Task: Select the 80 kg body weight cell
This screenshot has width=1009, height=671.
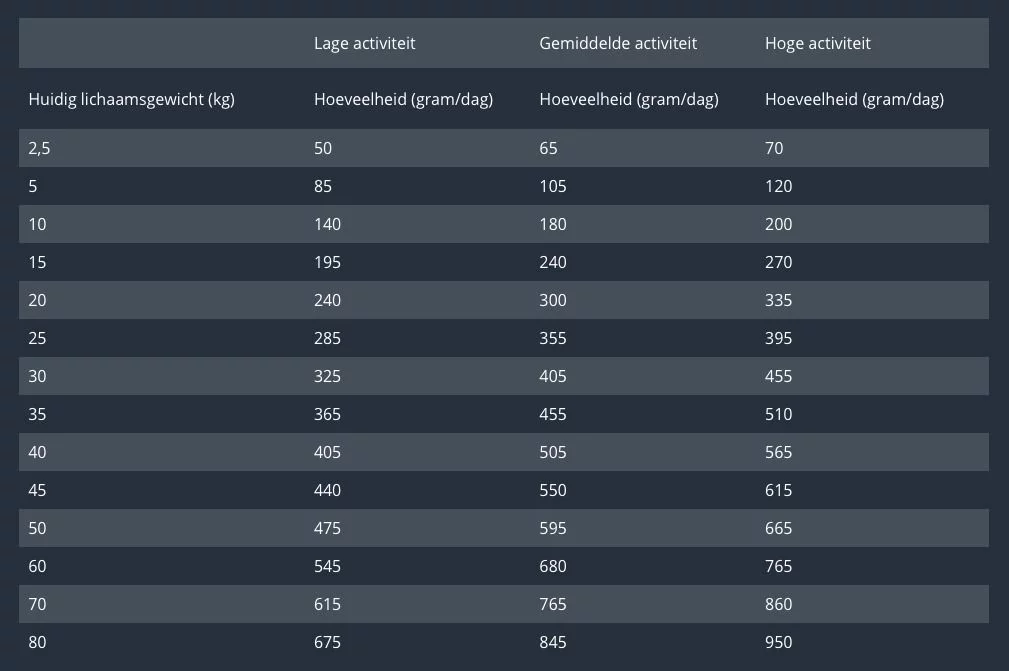Action: 37,642
